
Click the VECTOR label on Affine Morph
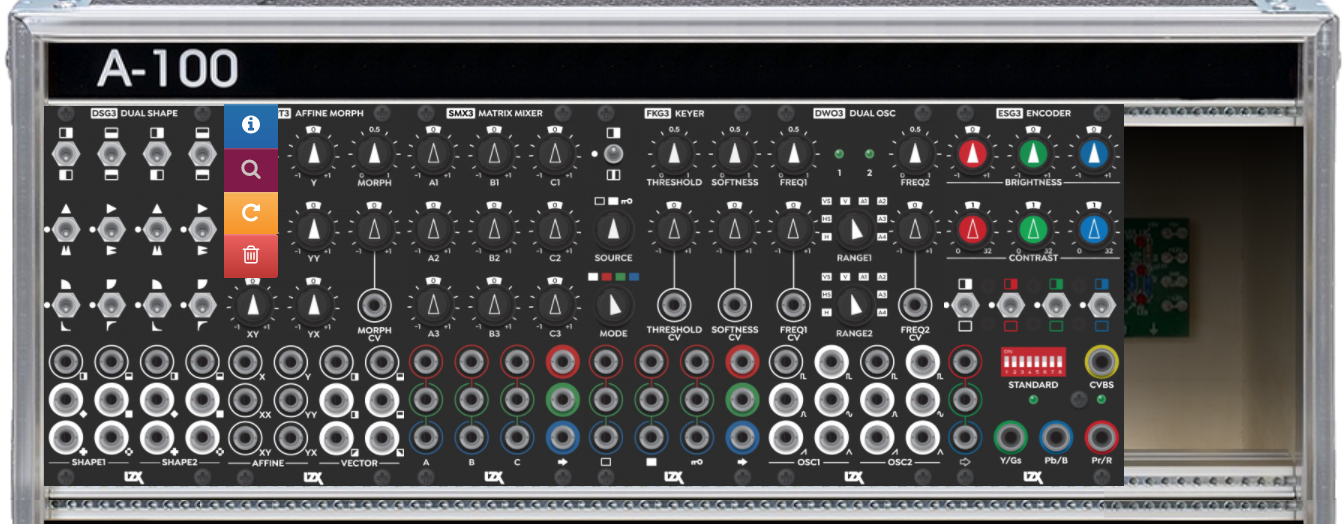tap(359, 463)
